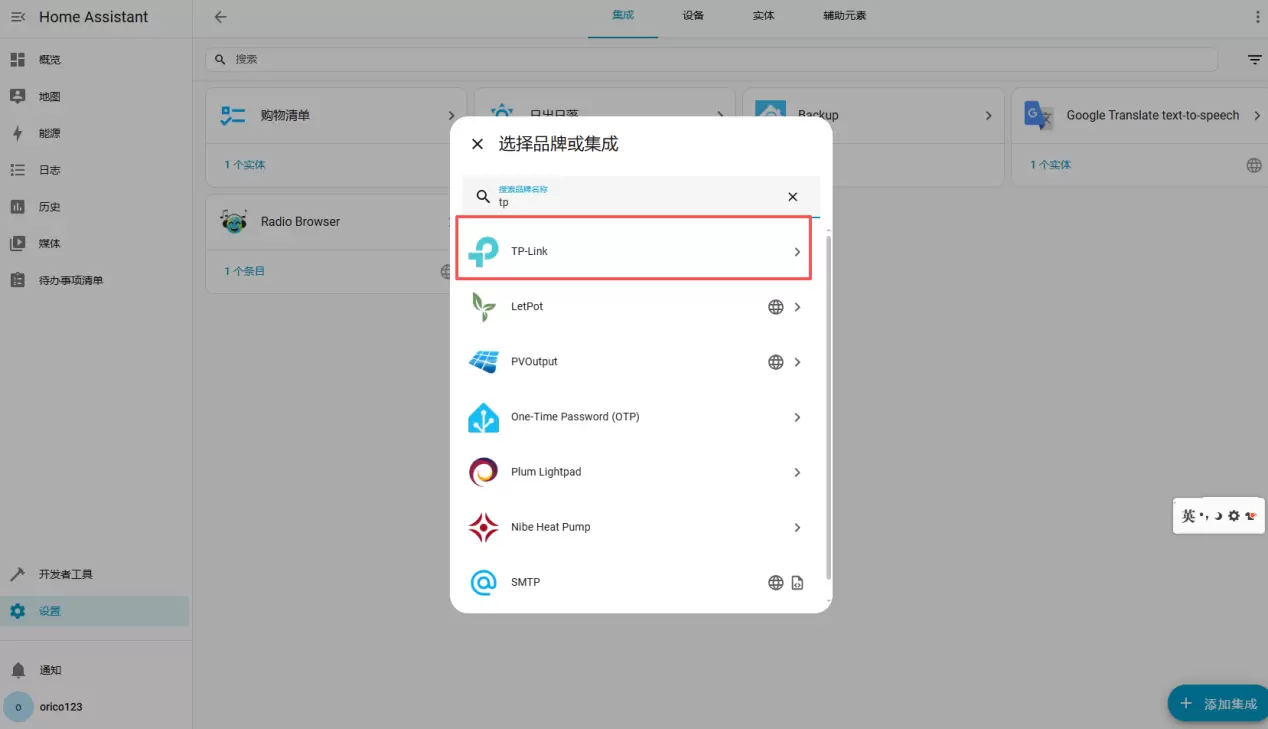Image resolution: width=1268 pixels, height=729 pixels.
Task: Collapse the Home Assistant sidebar menu
Action: click(18, 17)
